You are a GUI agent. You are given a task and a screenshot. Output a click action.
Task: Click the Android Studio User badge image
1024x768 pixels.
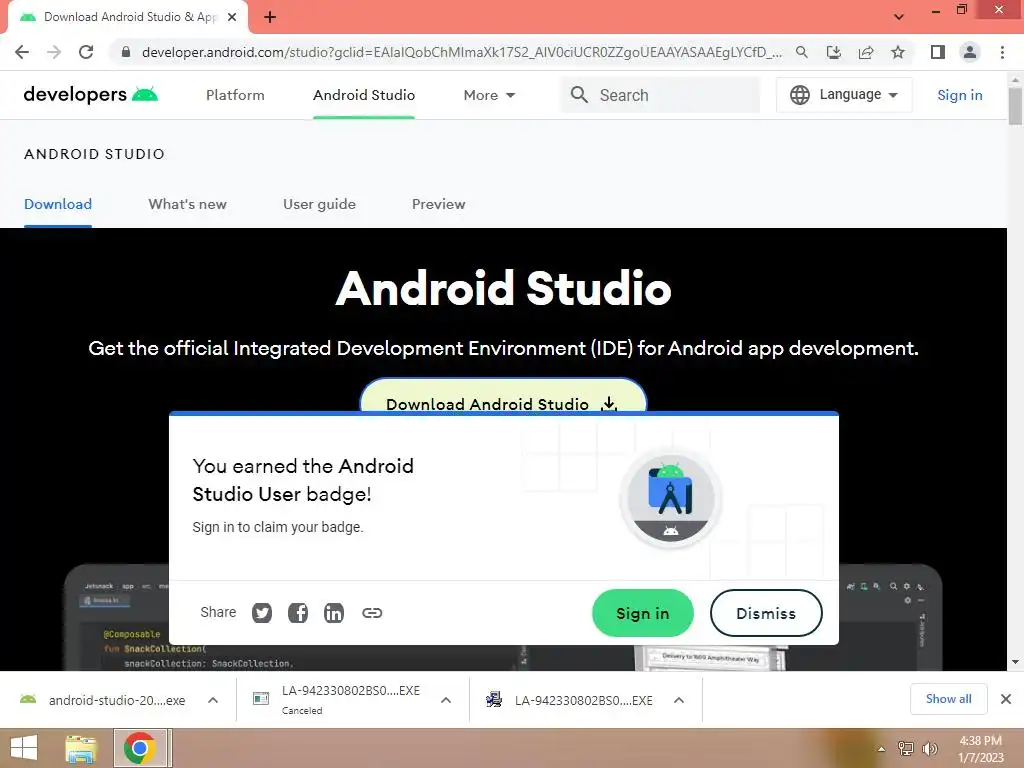point(671,499)
